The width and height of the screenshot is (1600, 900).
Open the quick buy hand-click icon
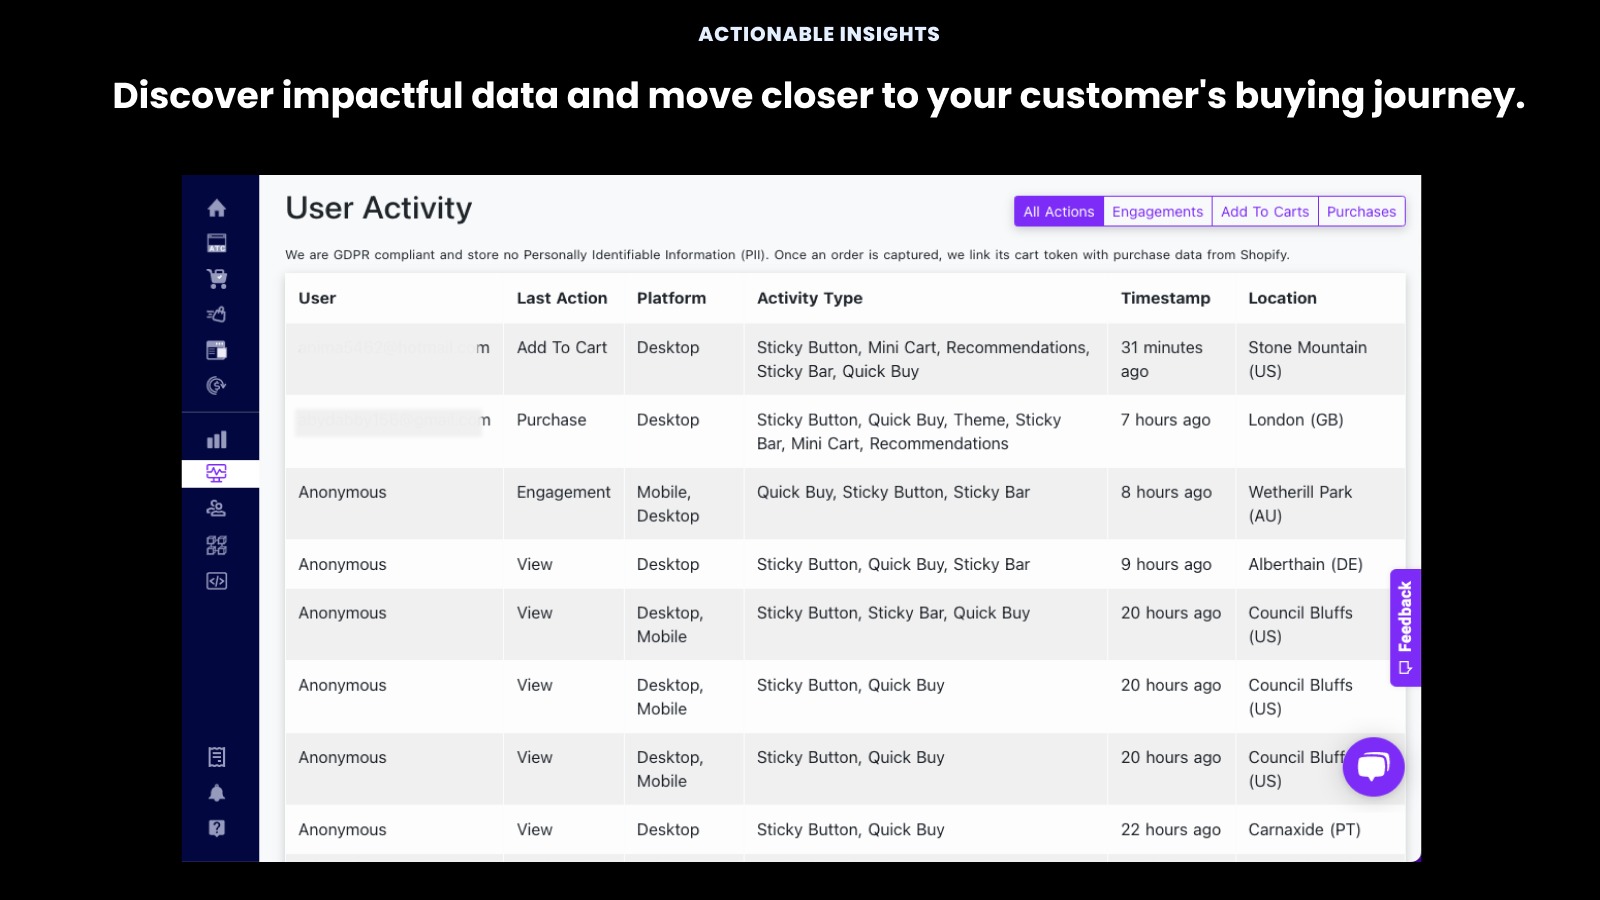pyautogui.click(x=216, y=314)
